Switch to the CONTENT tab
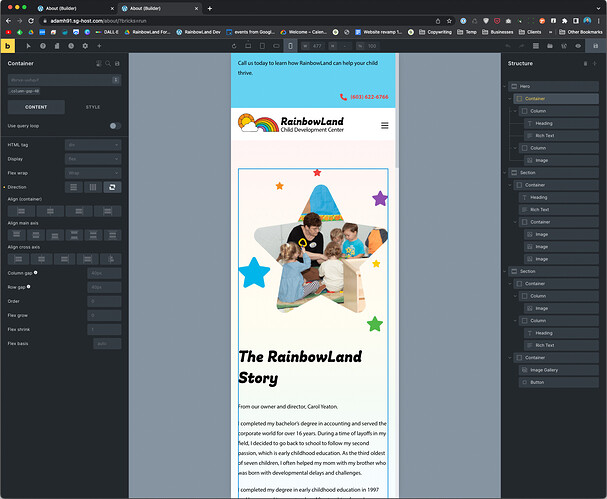The image size is (607, 499). 36,107
